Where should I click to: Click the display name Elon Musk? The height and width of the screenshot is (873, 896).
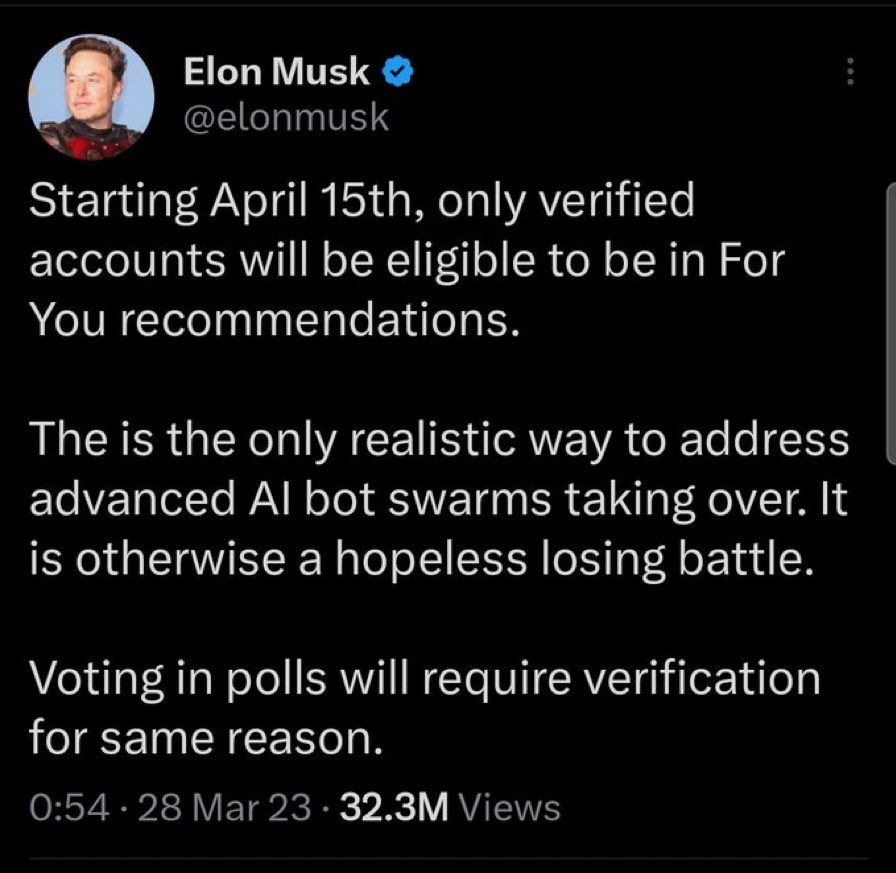tap(277, 72)
